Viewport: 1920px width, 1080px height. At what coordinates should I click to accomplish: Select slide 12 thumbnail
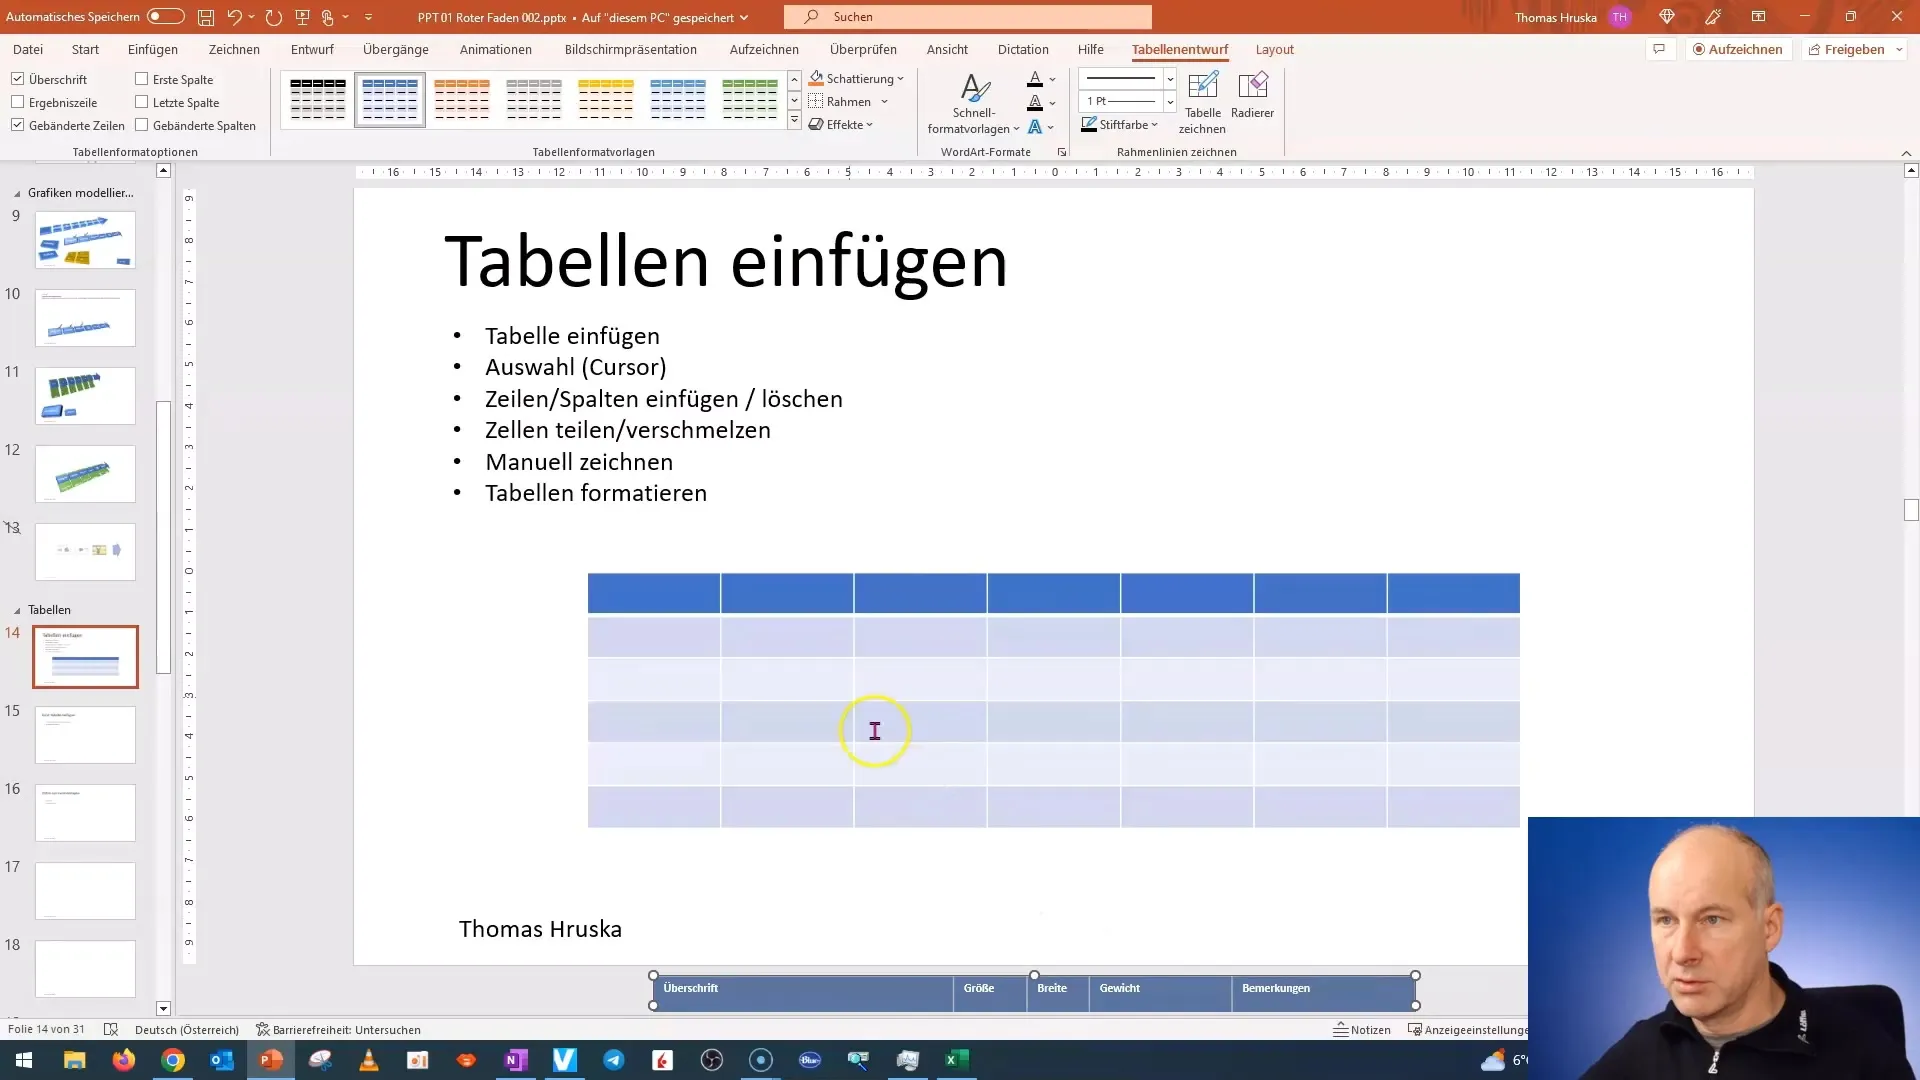click(85, 474)
